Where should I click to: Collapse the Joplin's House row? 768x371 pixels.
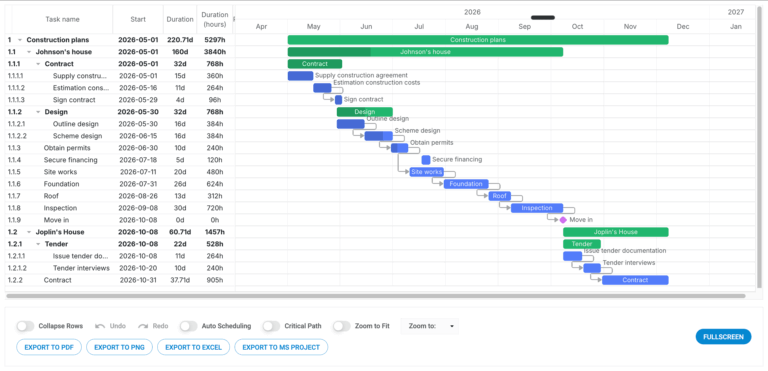[29, 232]
